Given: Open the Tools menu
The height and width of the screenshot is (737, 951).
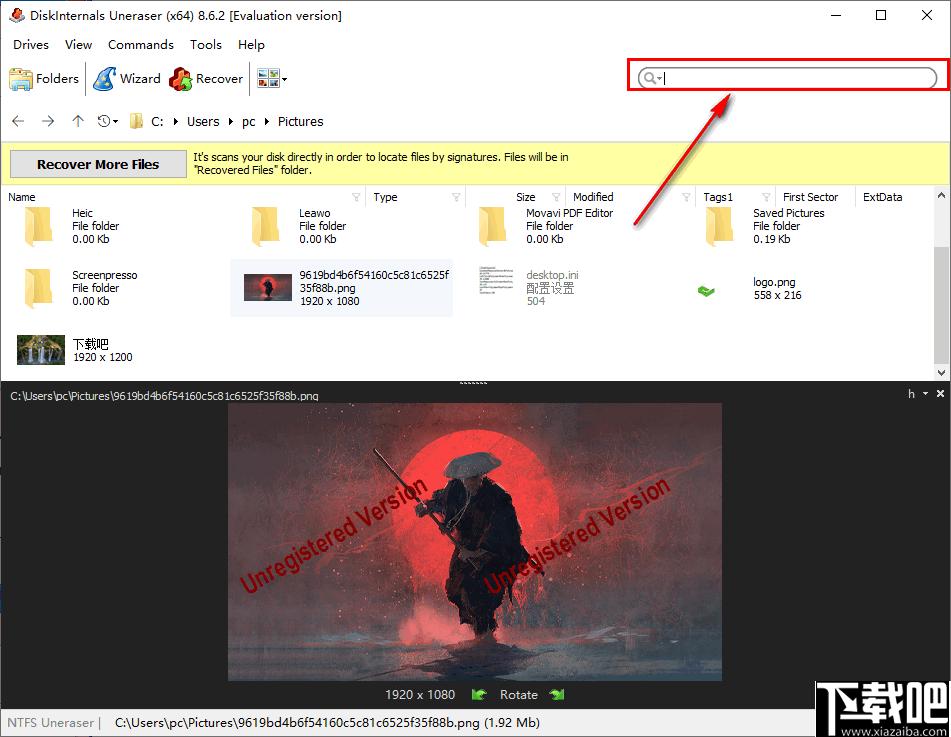Looking at the screenshot, I should [x=206, y=44].
